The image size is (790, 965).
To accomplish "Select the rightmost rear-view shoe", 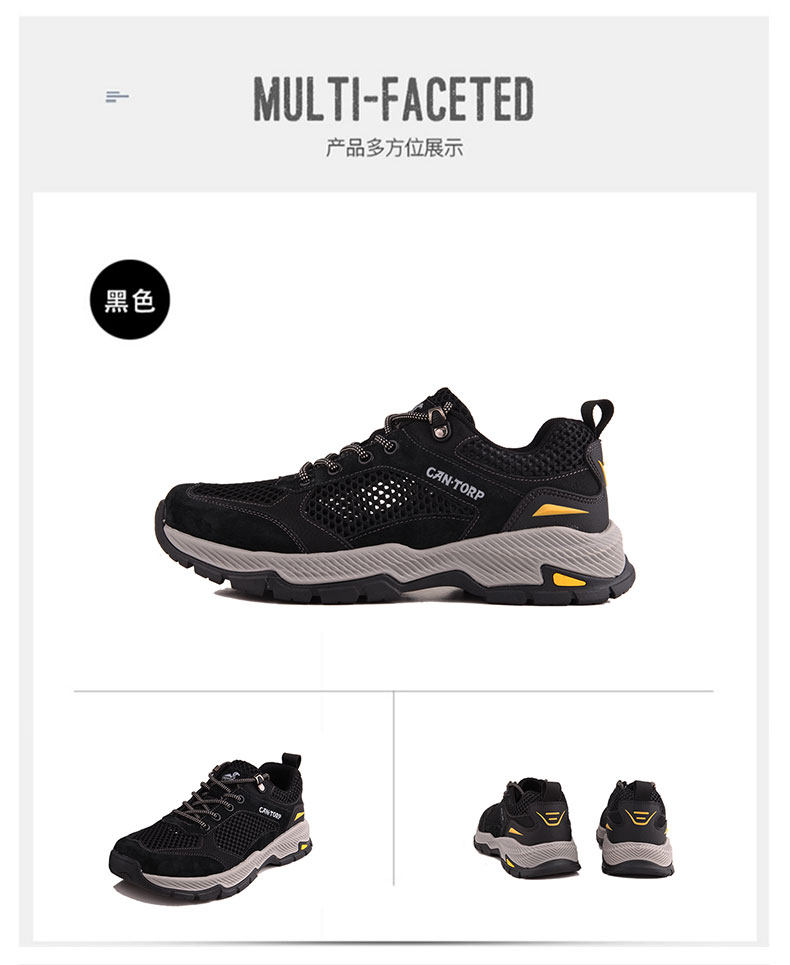I will [635, 828].
